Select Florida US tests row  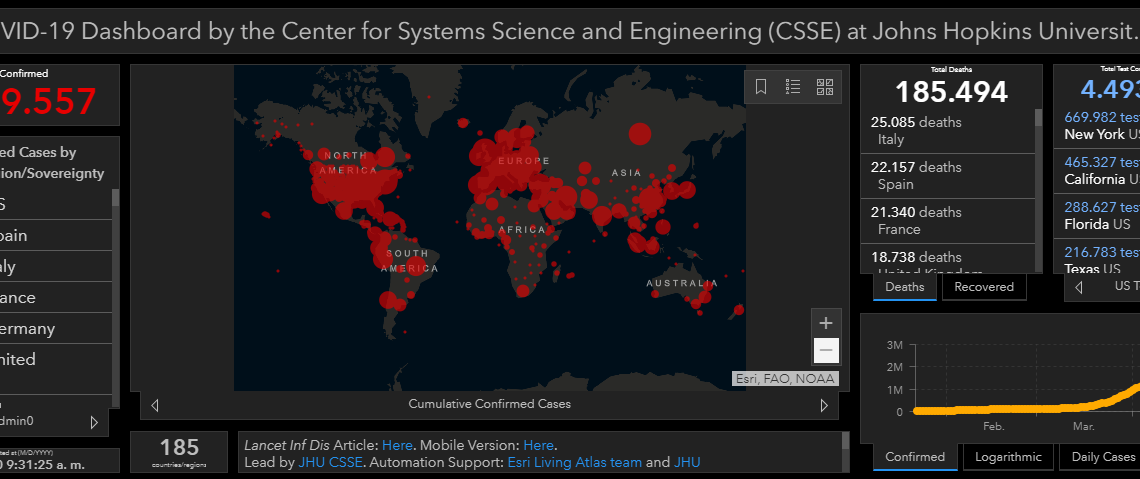(x=1097, y=216)
